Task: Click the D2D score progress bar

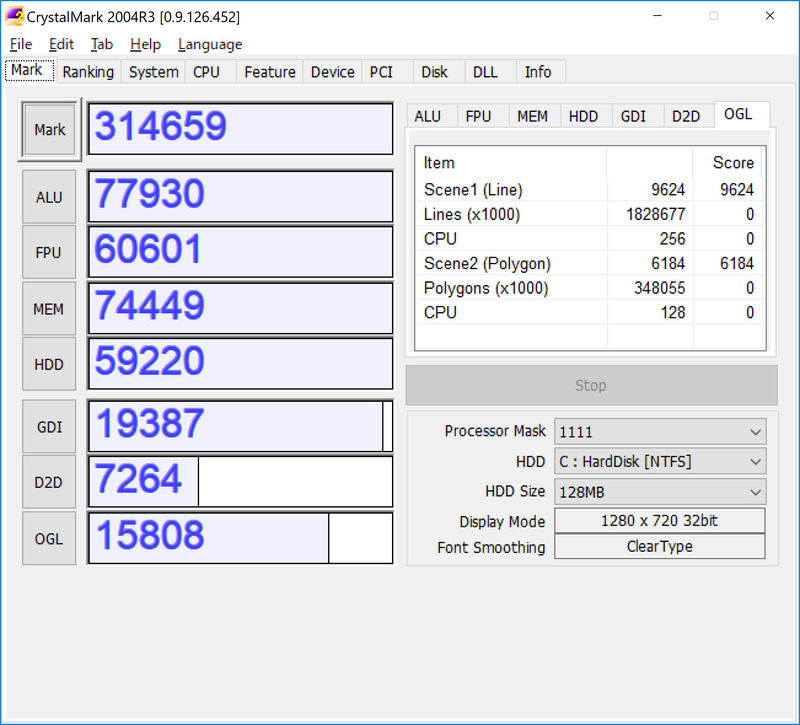Action: click(x=240, y=481)
